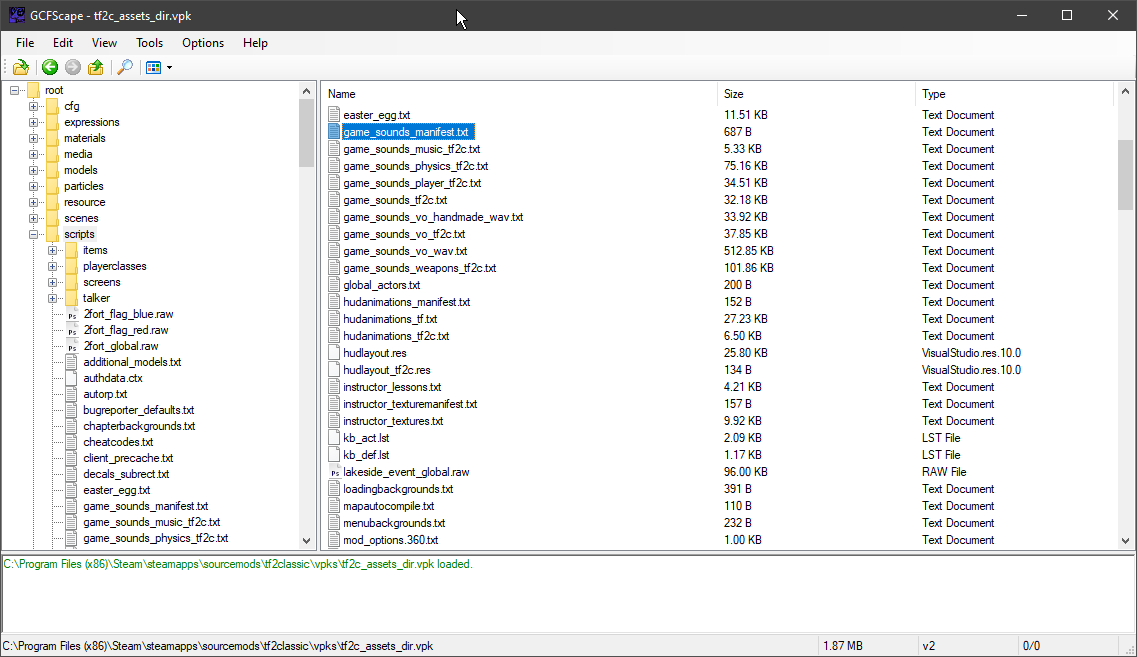Screen dimensions: 1137x657
Task: Click the file list scroll up arrow
Action: click(x=1125, y=91)
